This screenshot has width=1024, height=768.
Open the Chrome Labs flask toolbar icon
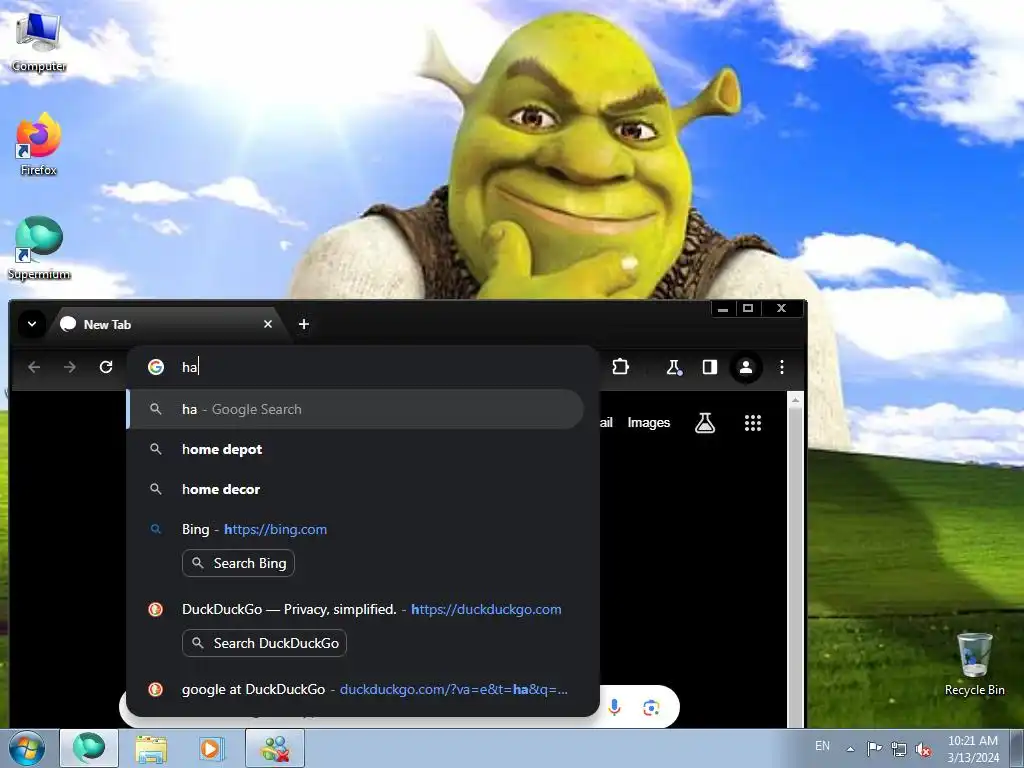pos(673,367)
